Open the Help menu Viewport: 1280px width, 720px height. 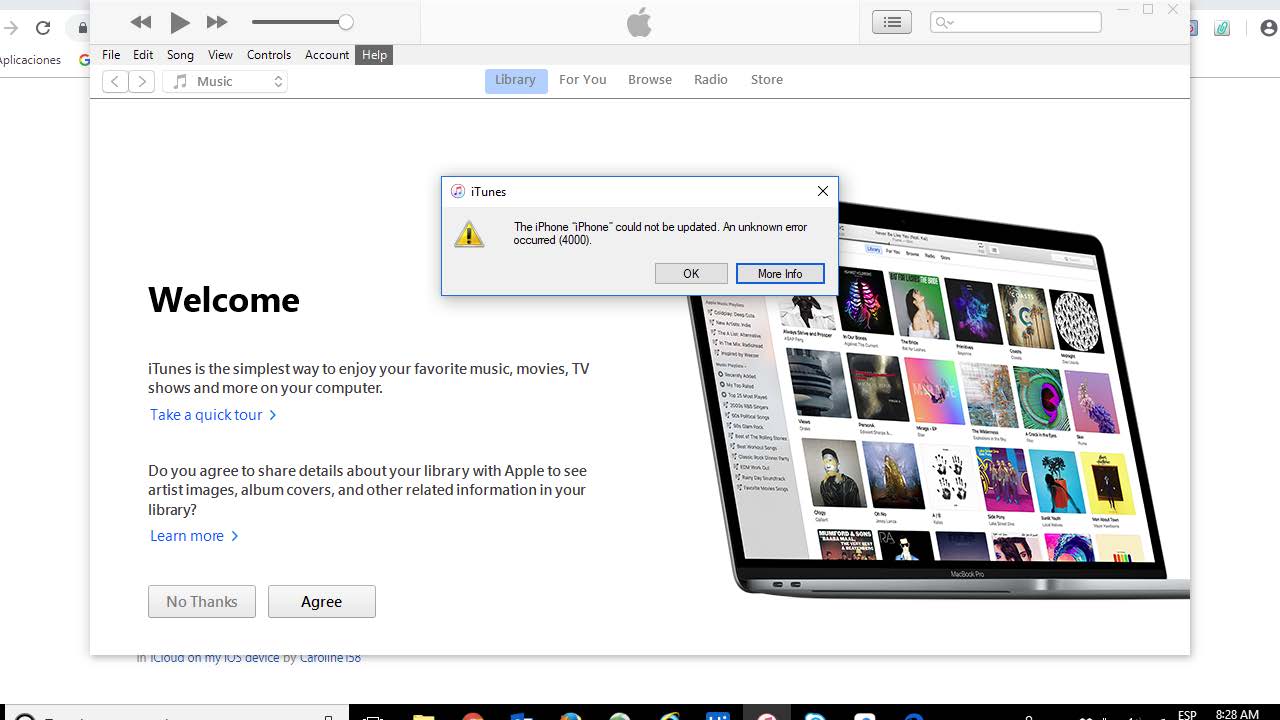[374, 55]
